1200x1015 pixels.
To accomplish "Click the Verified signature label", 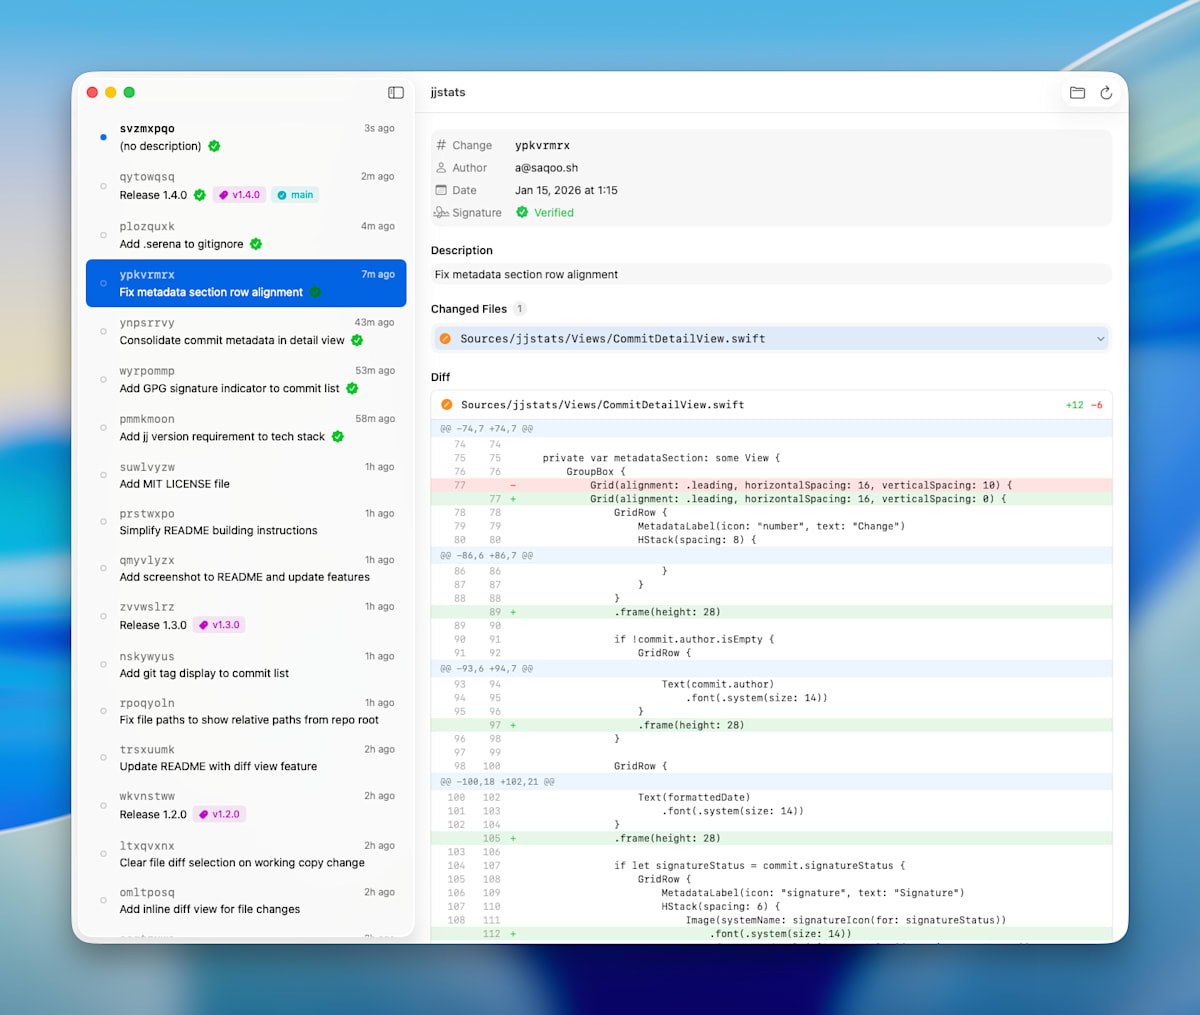I will pyautogui.click(x=552, y=212).
